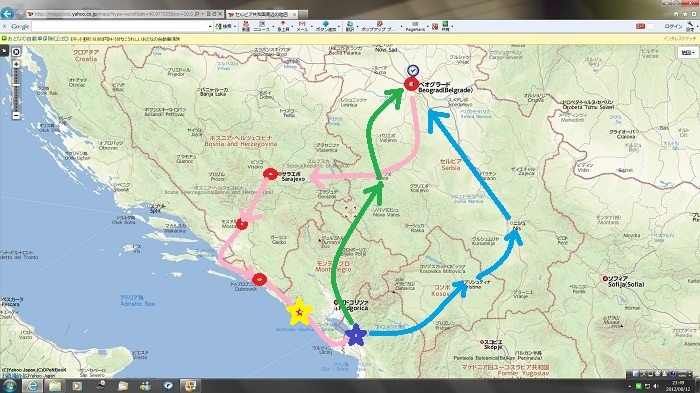Open the map type dropdown at top right
The image size is (700, 393).
pos(687,52)
